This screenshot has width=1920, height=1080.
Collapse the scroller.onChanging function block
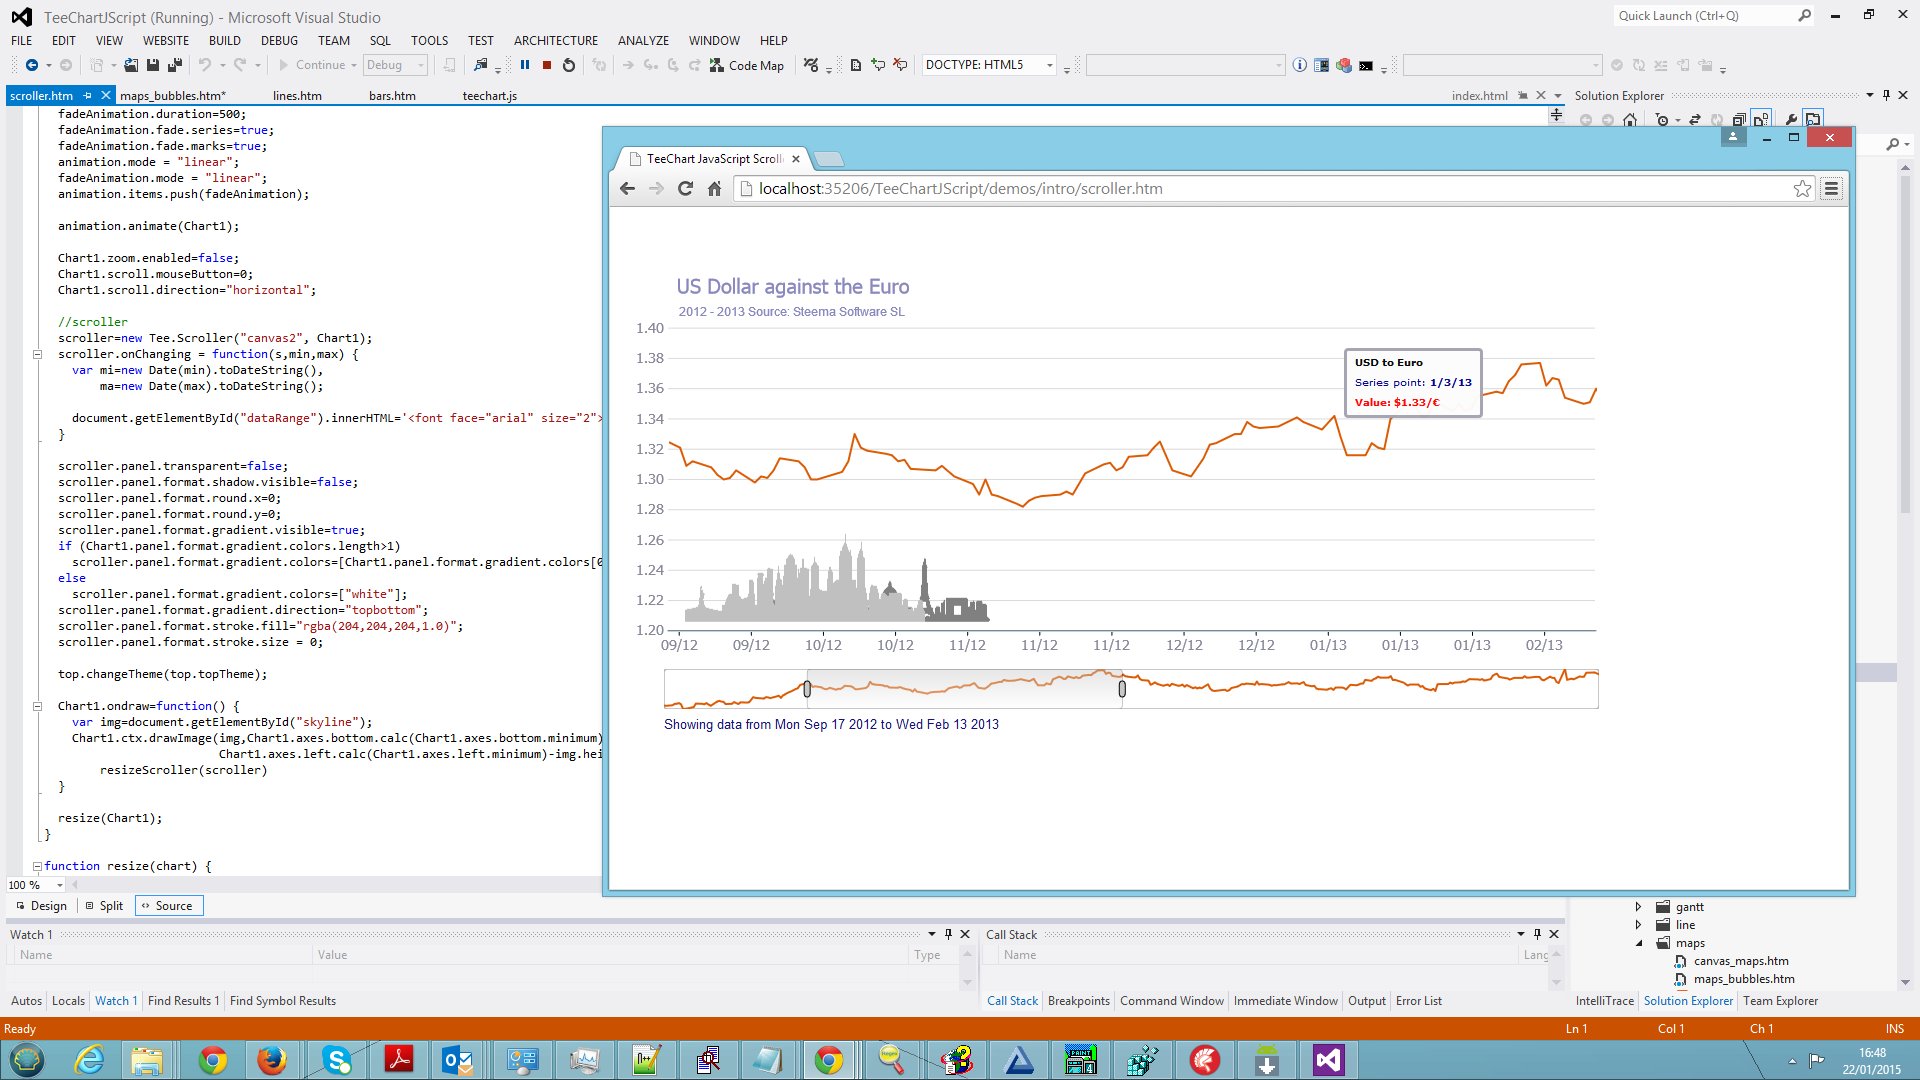37,354
